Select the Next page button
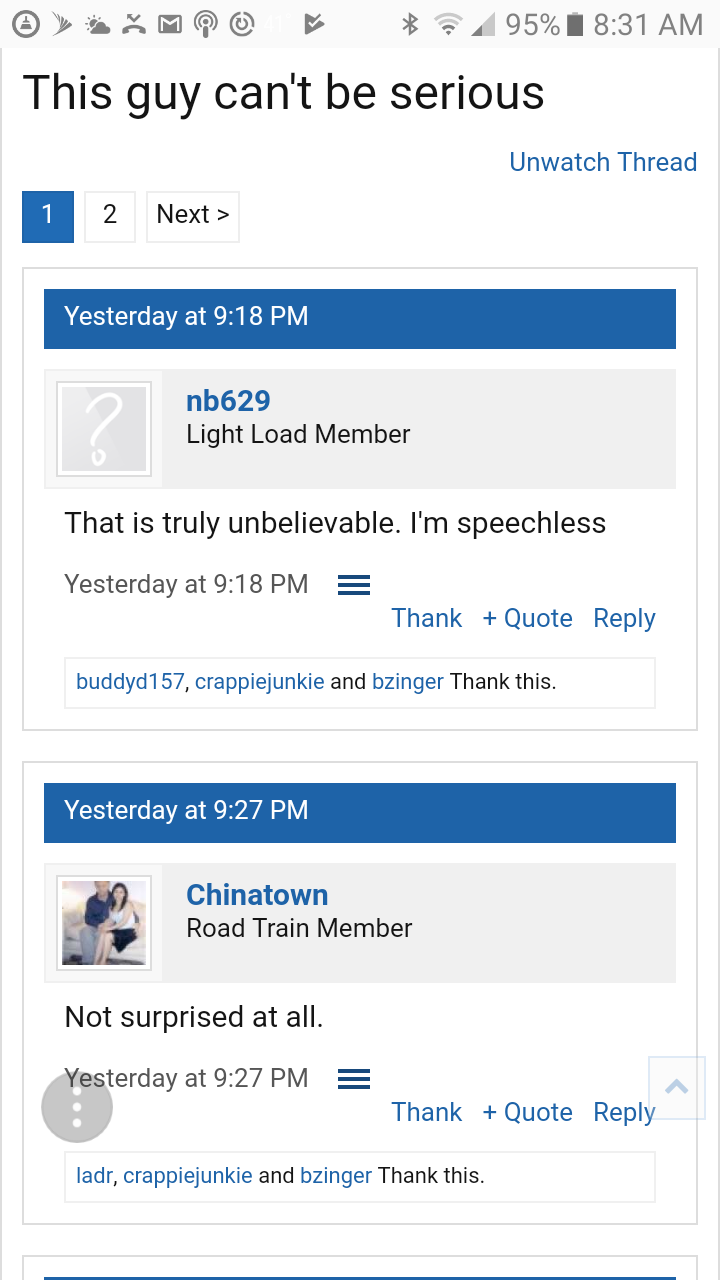 coord(193,215)
